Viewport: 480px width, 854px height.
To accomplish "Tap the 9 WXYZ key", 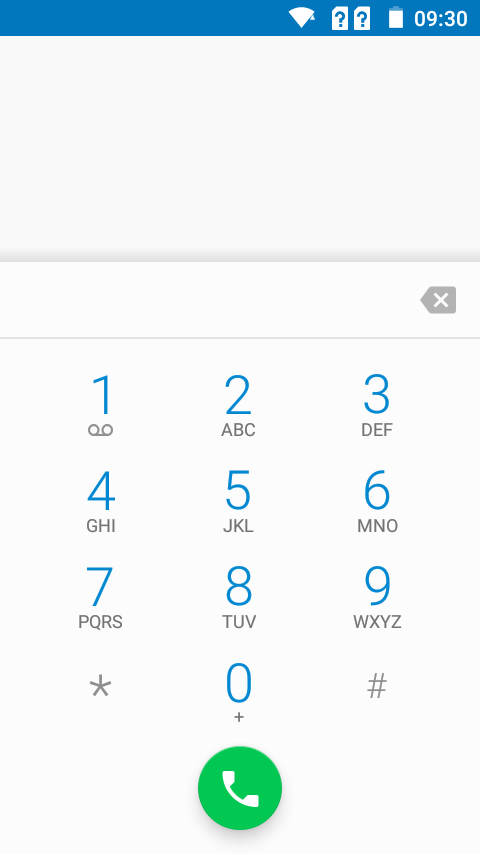I will pyautogui.click(x=377, y=597).
